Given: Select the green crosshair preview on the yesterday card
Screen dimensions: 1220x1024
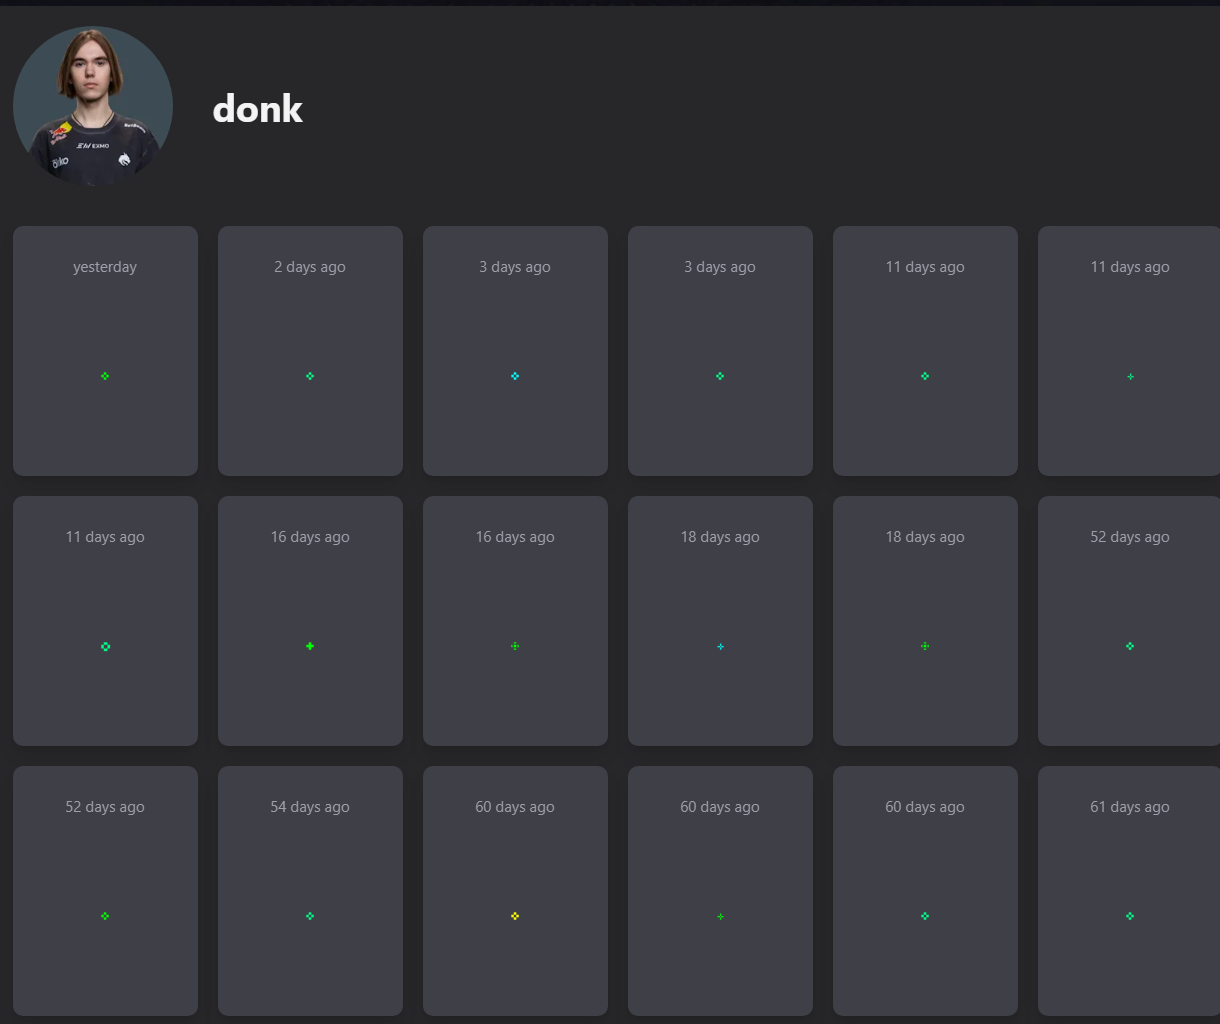Looking at the screenshot, I should point(105,376).
